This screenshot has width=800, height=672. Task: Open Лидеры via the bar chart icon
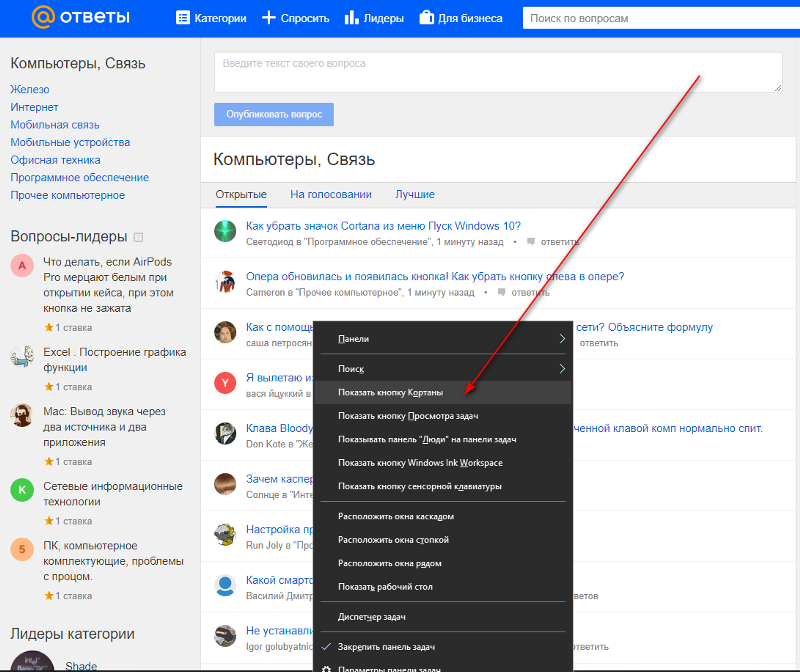(352, 18)
